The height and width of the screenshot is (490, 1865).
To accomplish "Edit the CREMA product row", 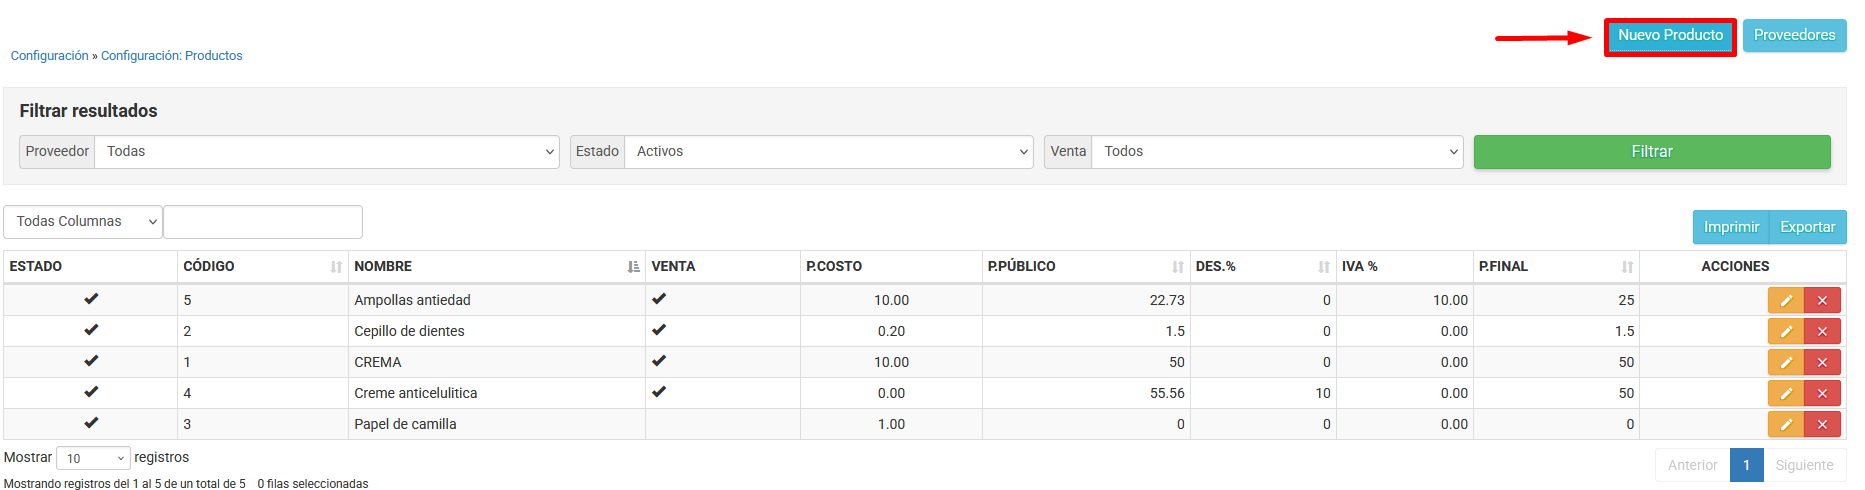I will (x=1785, y=362).
